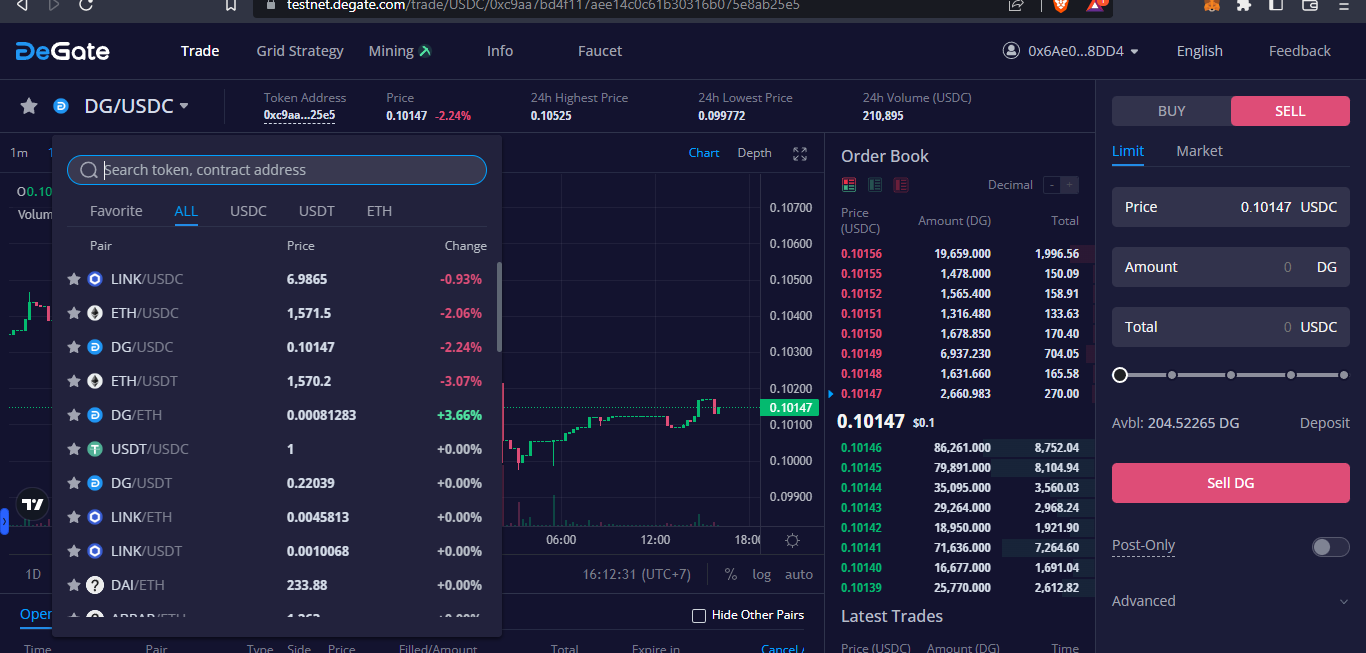Select the USDT pairs tab
The image size is (1366, 653).
[317, 211]
